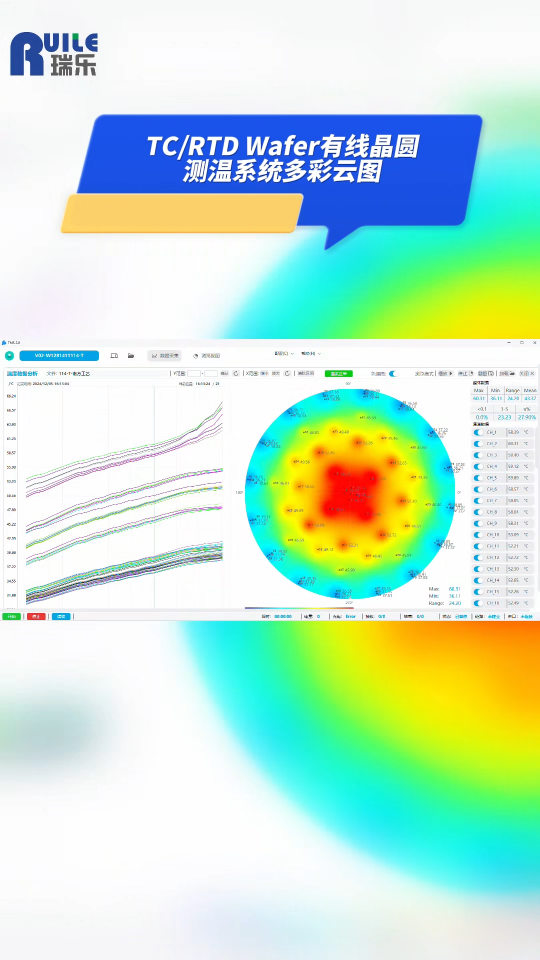Viewport: 540px width, 960px height.
Task: Toggle the switch above the wafer heat map
Action: pos(393,373)
